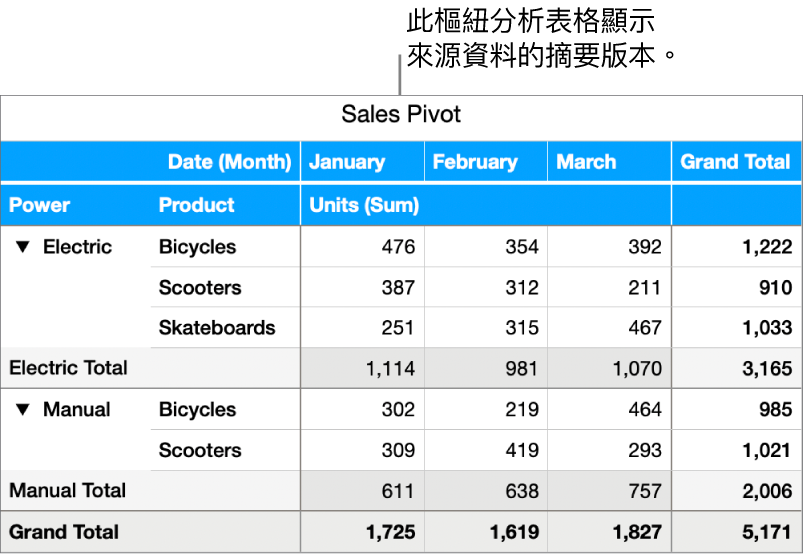Select the Grand Total row label

pos(64,532)
